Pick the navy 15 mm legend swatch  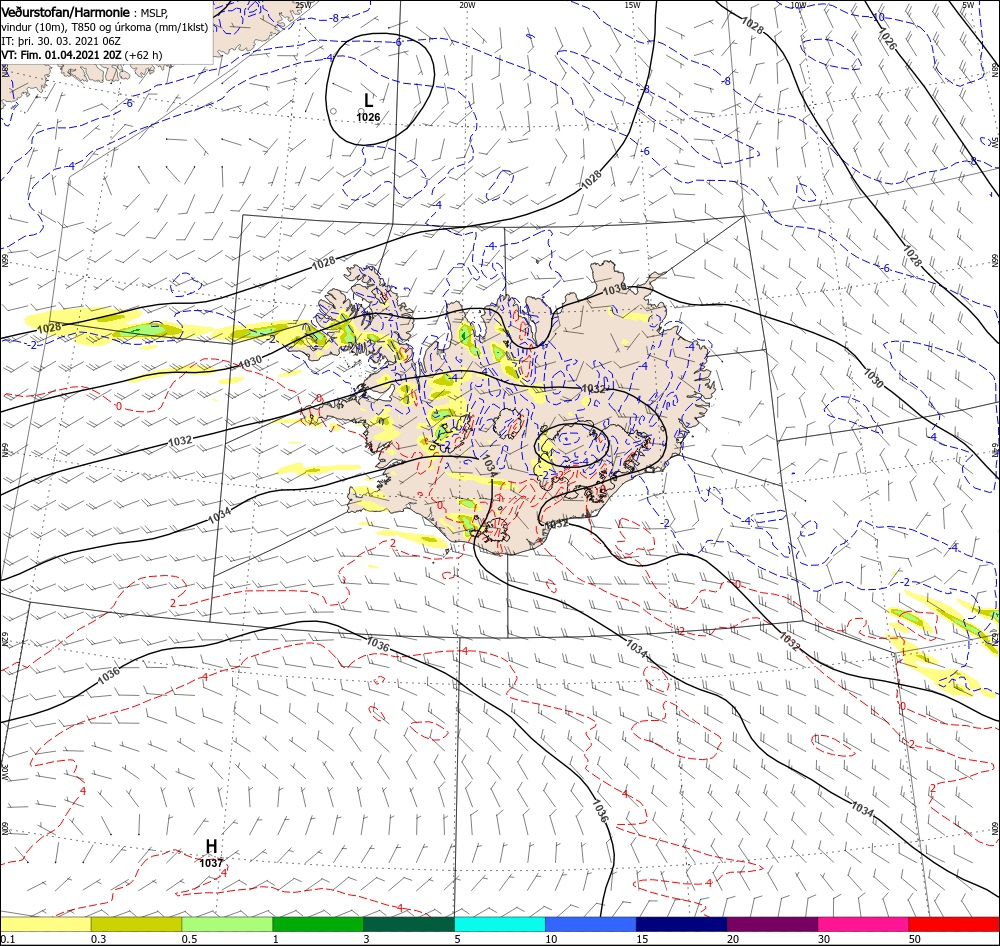coord(681,924)
